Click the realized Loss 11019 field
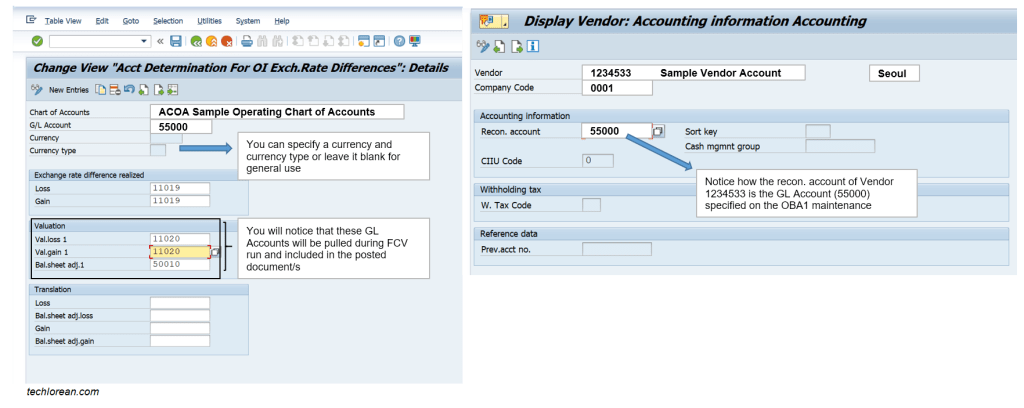The image size is (1024, 408). 180,189
